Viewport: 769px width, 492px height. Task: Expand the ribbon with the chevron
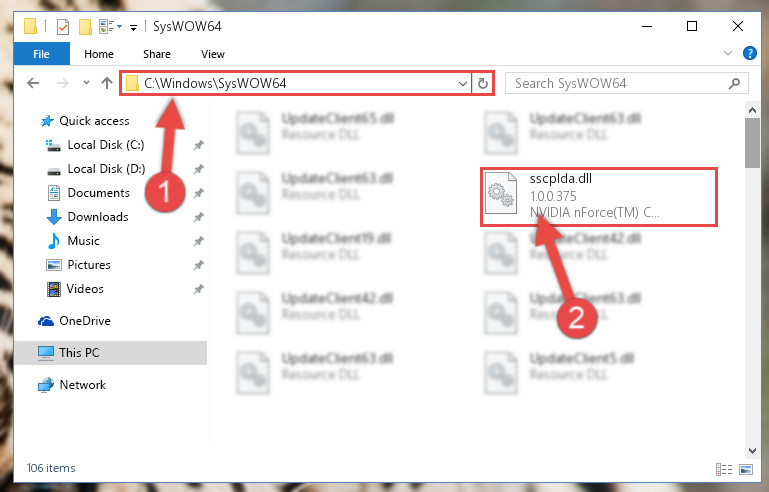pyautogui.click(x=728, y=53)
